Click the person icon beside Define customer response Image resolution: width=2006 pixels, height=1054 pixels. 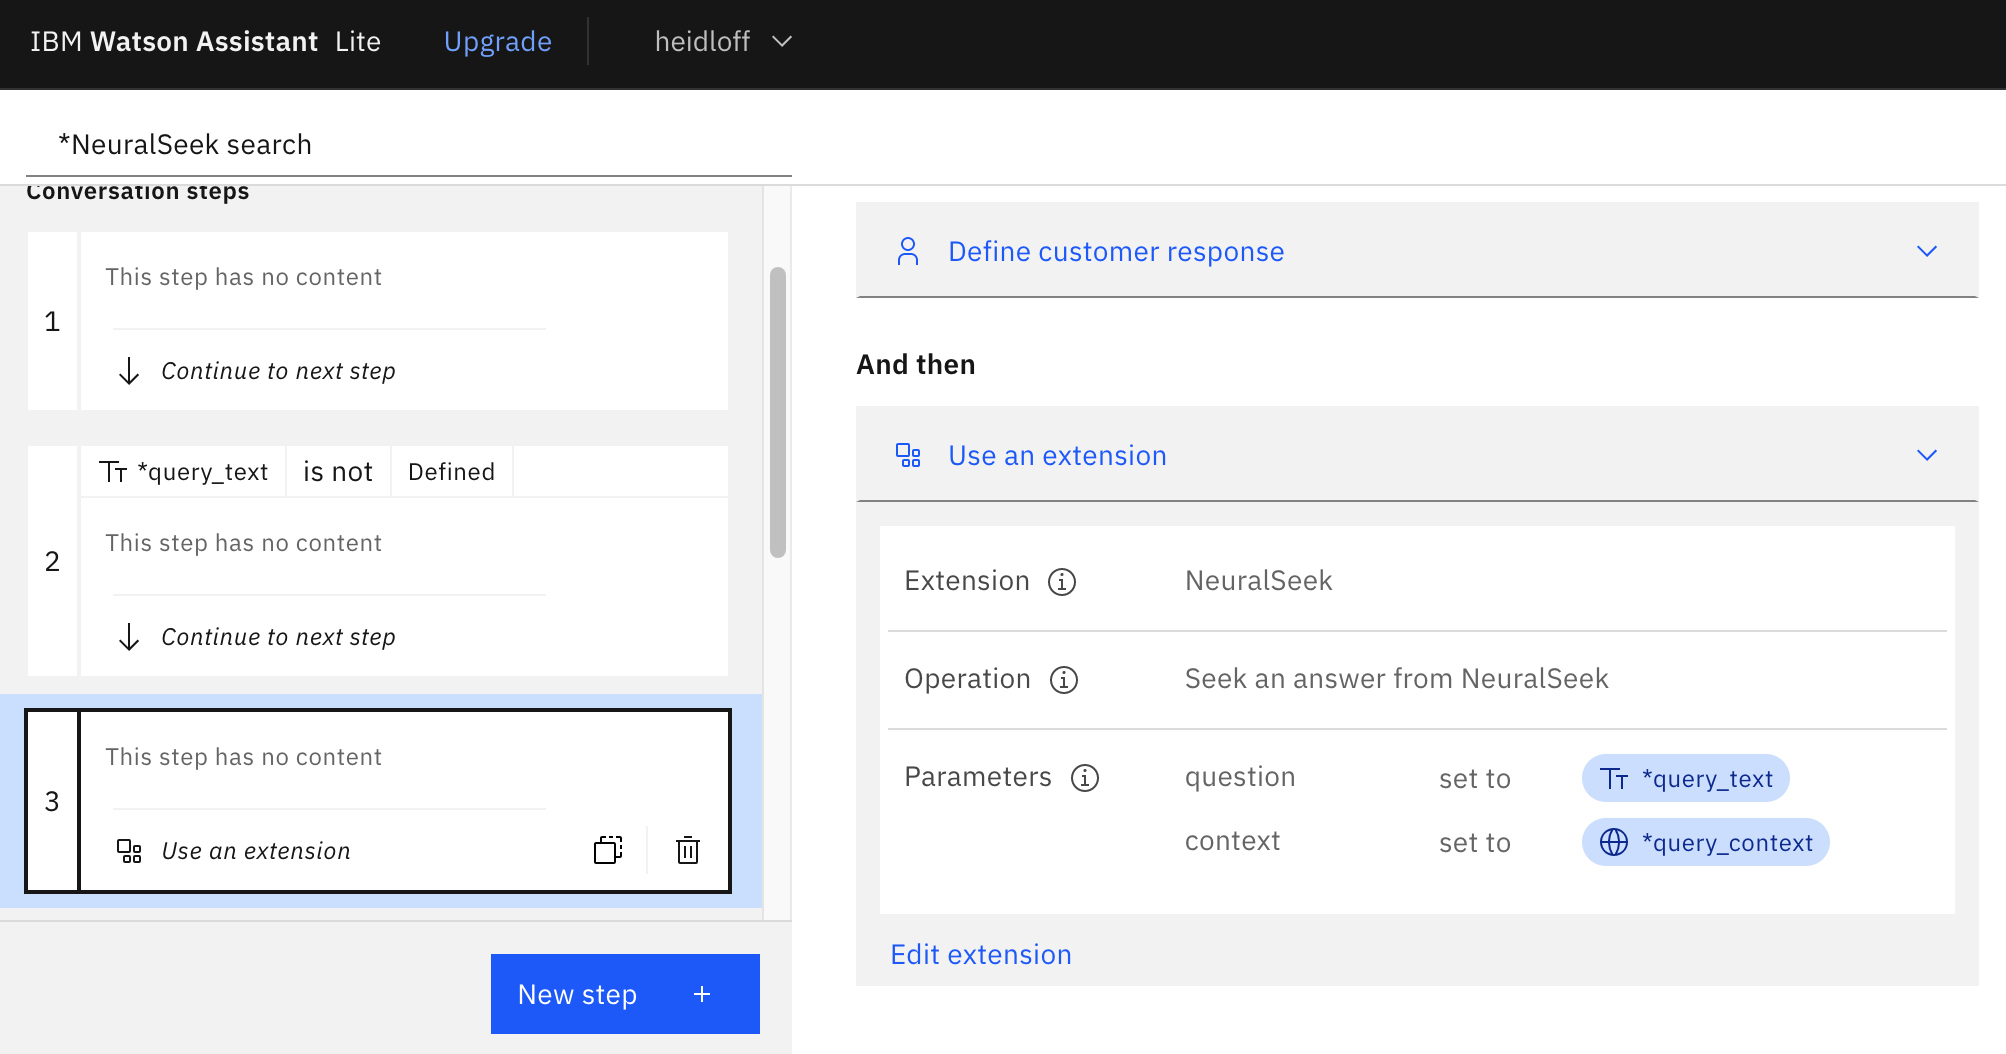click(x=908, y=251)
